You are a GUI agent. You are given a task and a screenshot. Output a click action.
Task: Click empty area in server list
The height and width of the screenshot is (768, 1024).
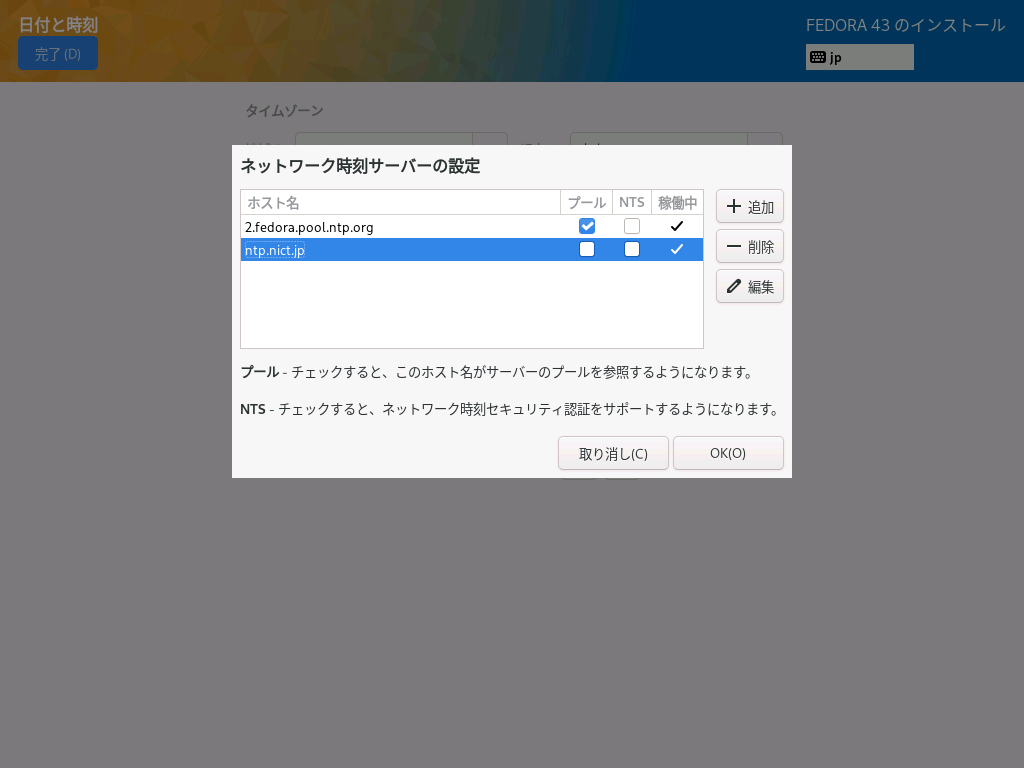tap(470, 305)
